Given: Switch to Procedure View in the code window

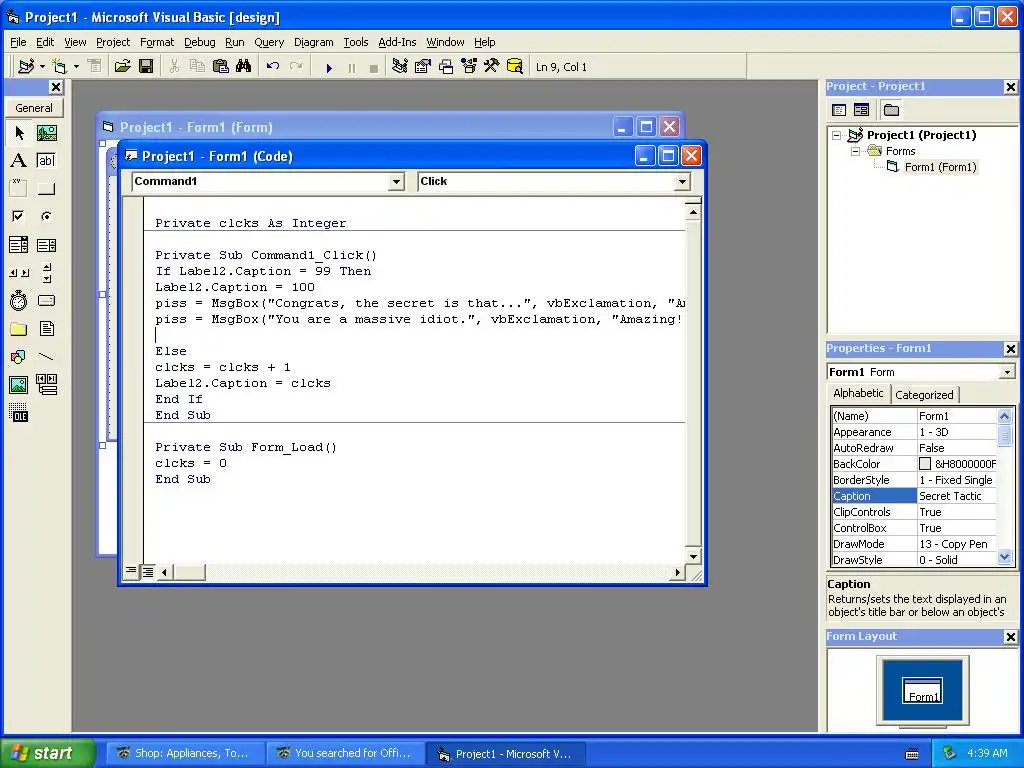Looking at the screenshot, I should pos(131,571).
